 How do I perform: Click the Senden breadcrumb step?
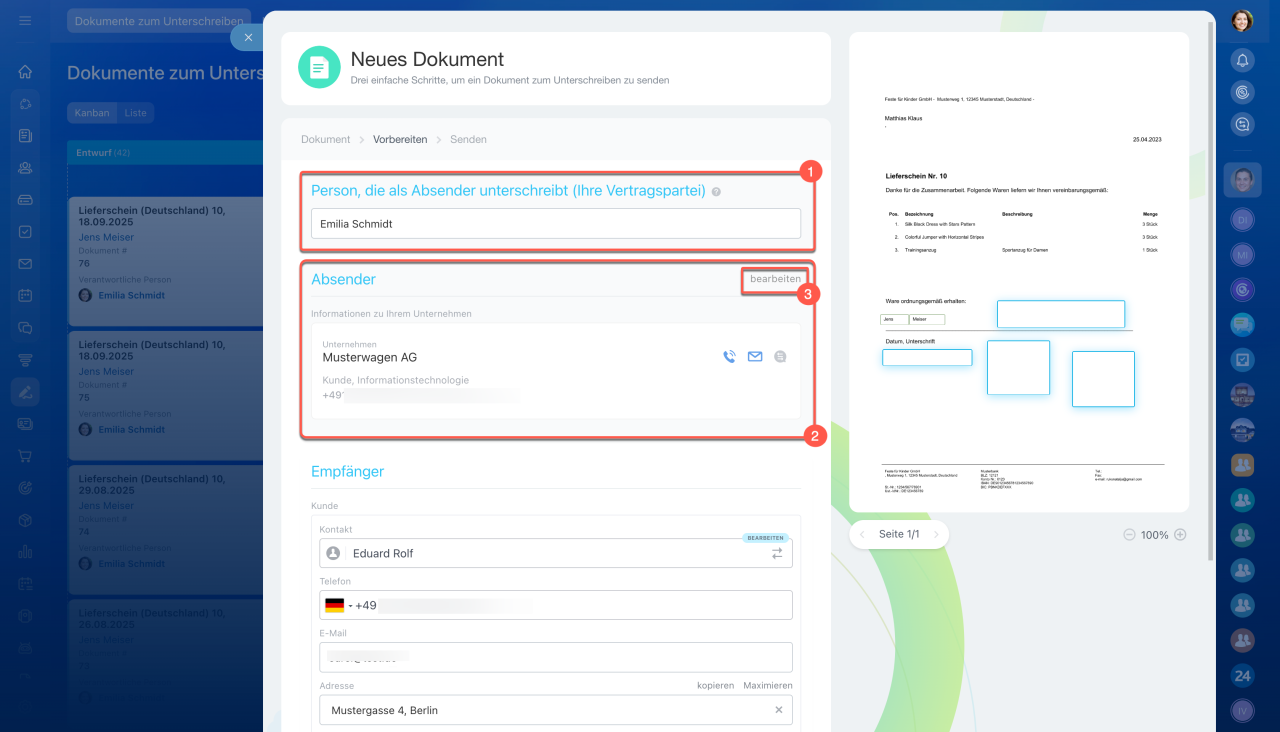pyautogui.click(x=468, y=139)
